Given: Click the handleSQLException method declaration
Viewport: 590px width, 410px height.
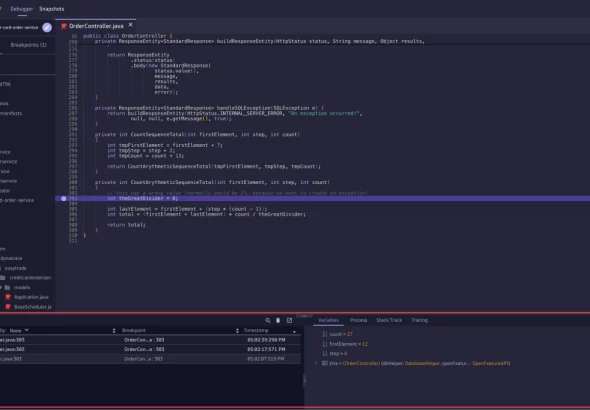Looking at the screenshot, I should (209, 108).
